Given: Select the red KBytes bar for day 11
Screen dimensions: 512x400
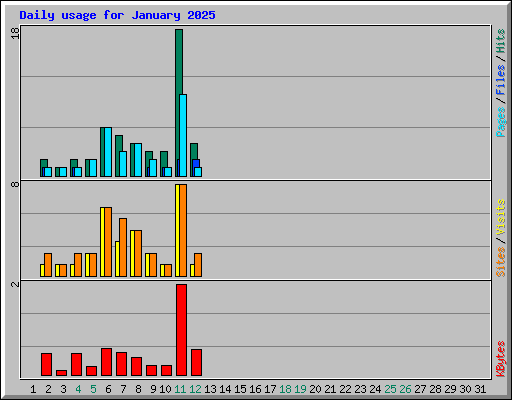Looking at the screenshot, I should pos(181,330).
